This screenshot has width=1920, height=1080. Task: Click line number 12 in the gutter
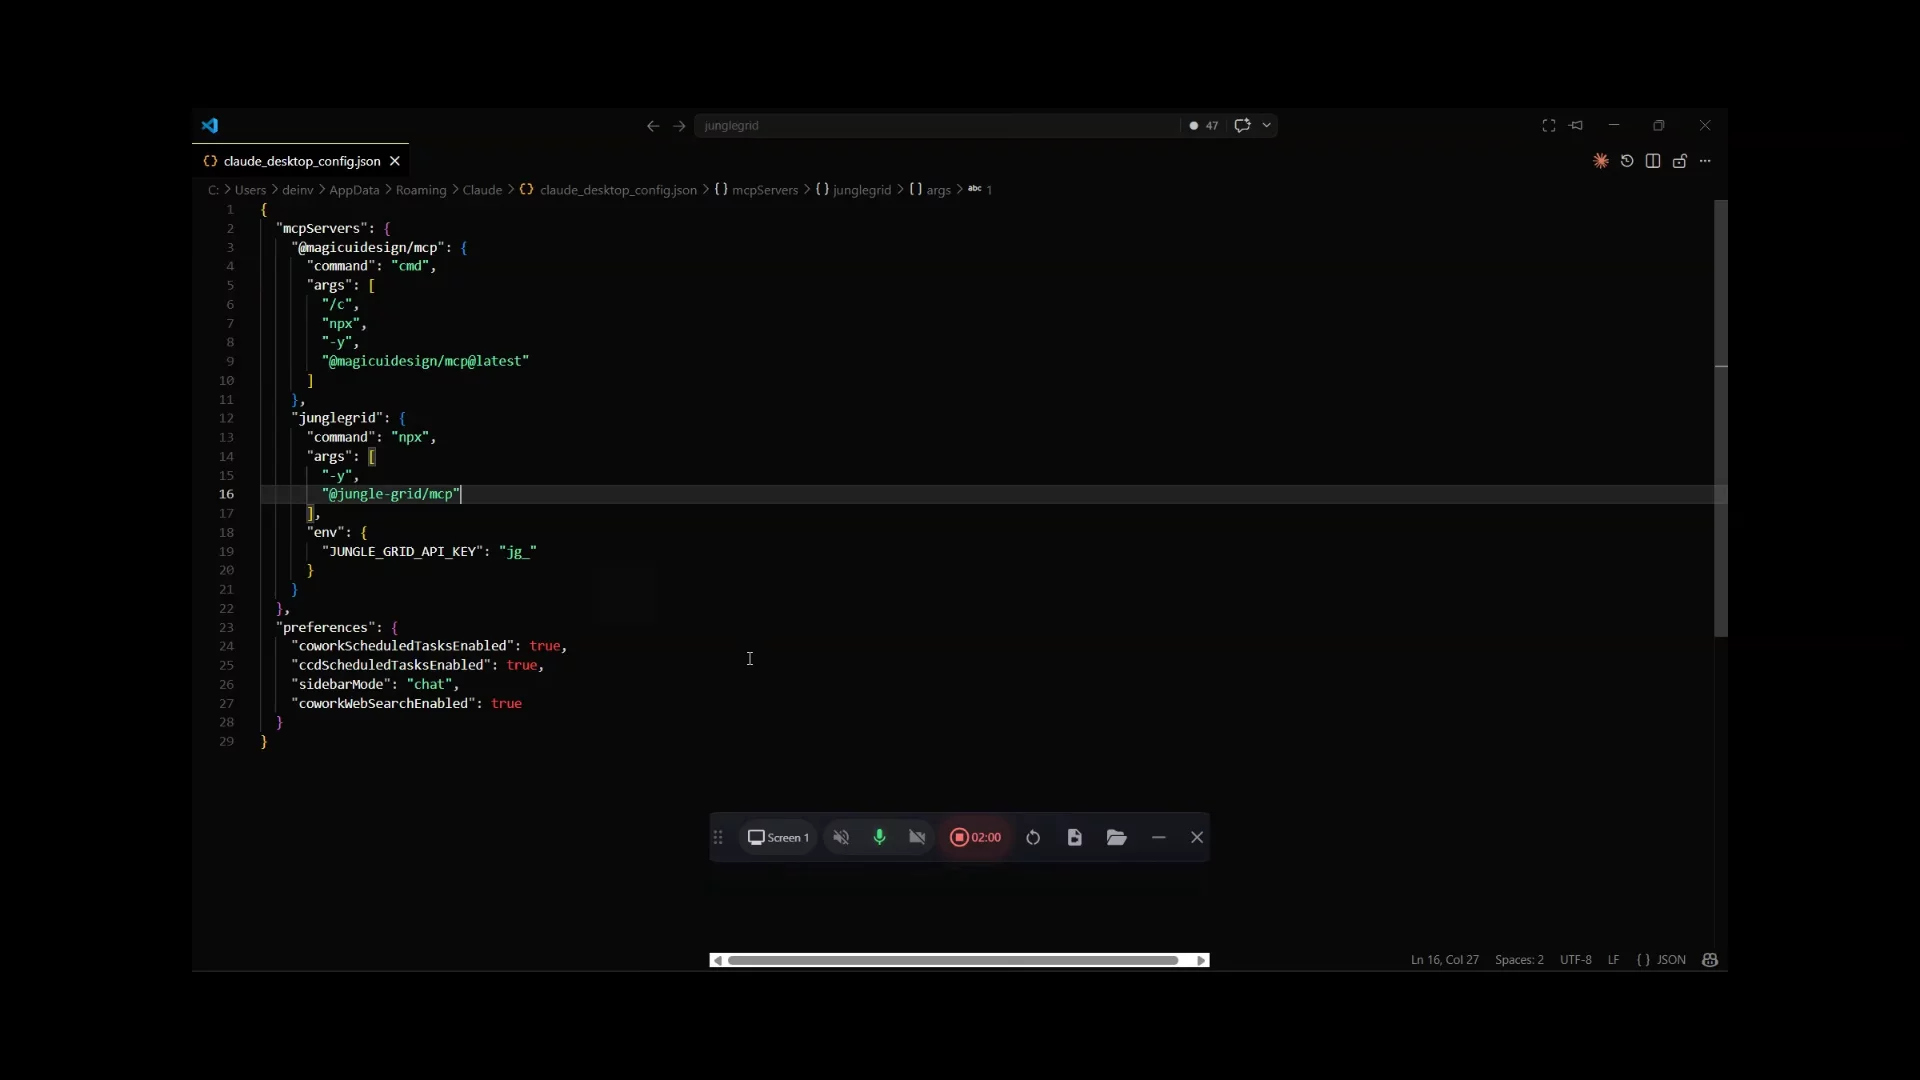coord(226,418)
